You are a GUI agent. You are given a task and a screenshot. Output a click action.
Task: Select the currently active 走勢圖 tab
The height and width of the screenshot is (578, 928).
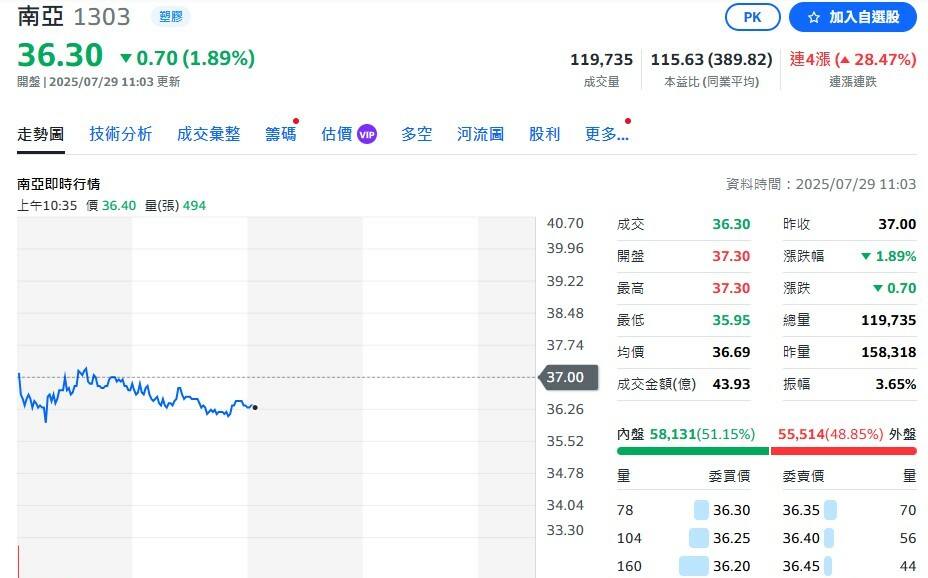40,132
